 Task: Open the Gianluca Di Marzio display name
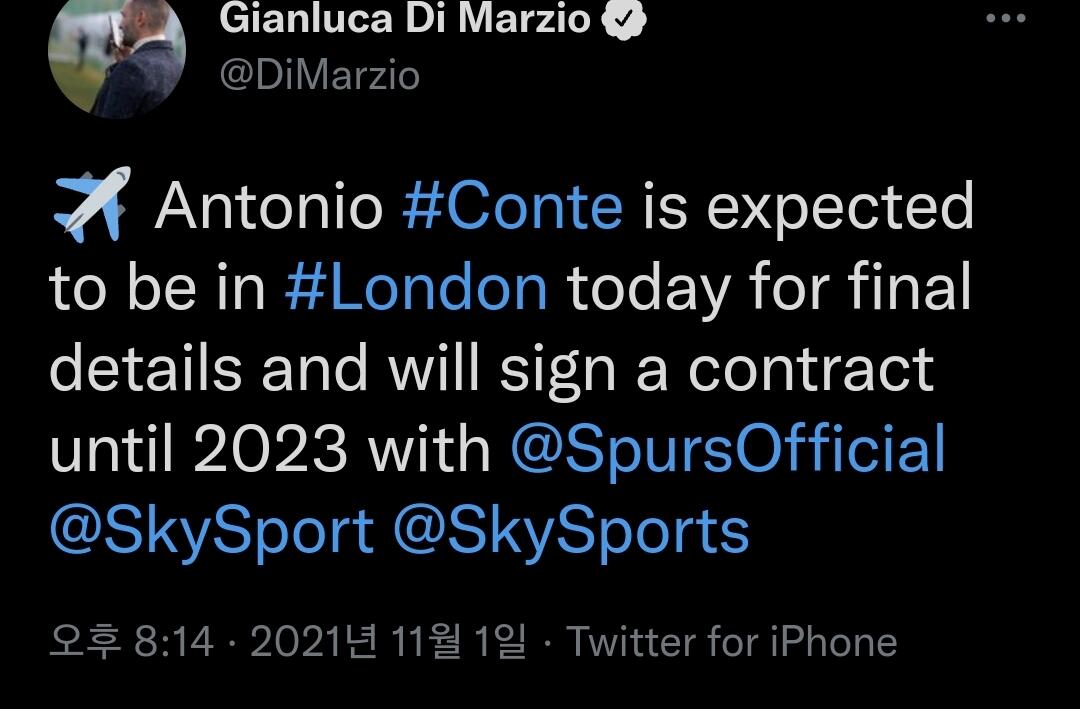[405, 18]
